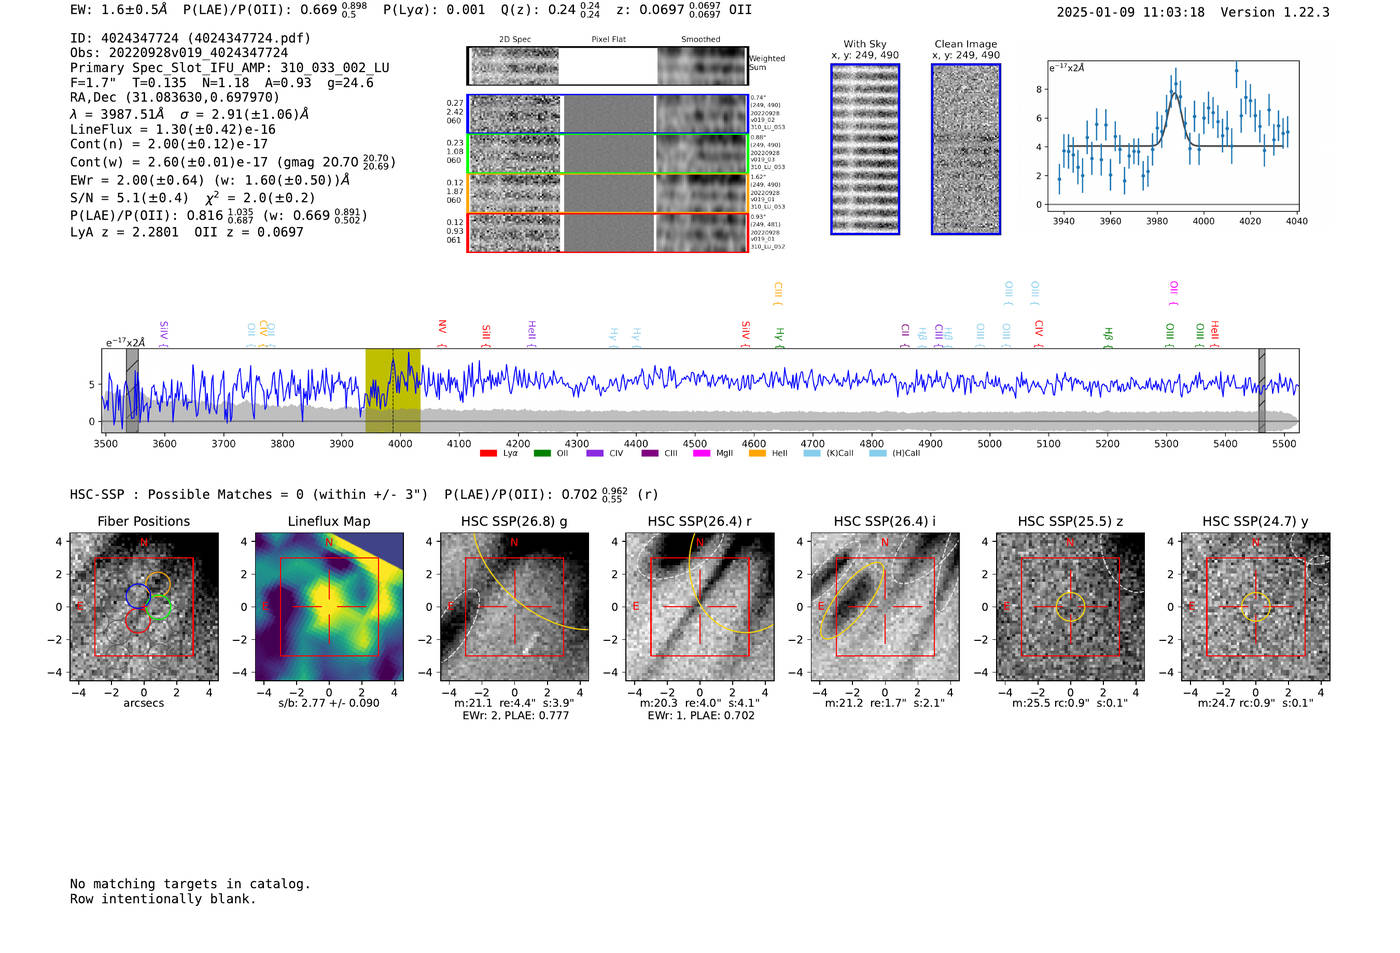Click the Weighted Sum 2D spectrum row
The width and height of the screenshot is (1400, 953).
tap(607, 66)
